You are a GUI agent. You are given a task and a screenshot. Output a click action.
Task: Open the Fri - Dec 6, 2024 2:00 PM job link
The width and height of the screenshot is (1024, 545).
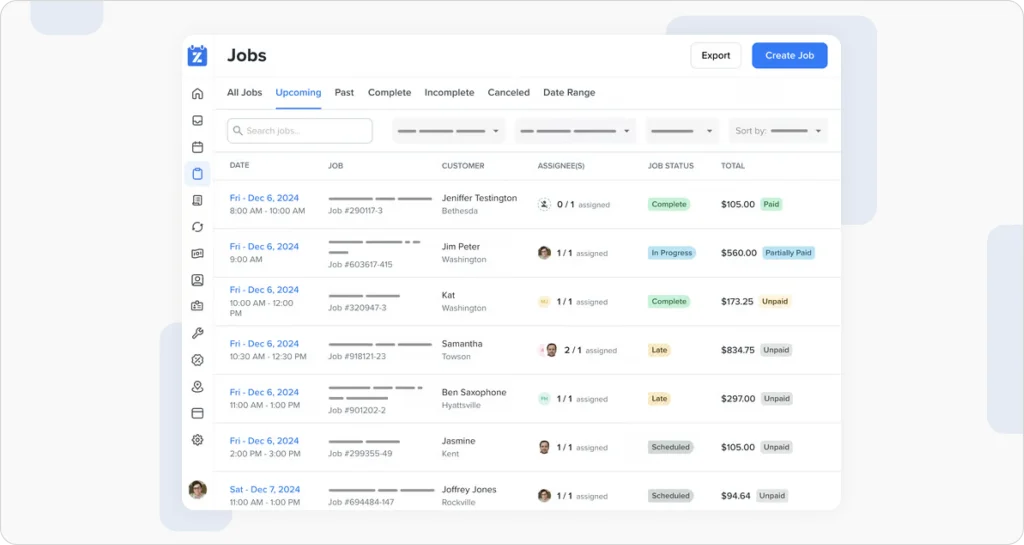point(264,441)
